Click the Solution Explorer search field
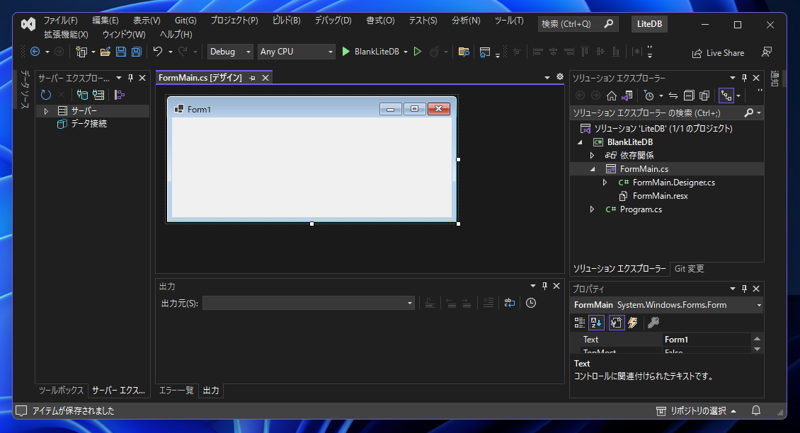The width and height of the screenshot is (800, 433). click(666, 113)
